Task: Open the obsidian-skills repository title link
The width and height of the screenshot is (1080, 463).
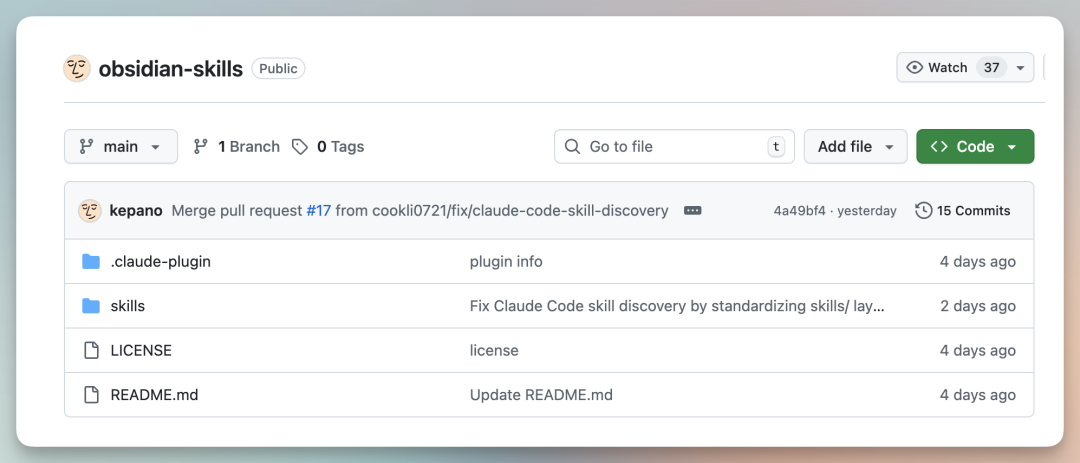Action: [x=170, y=69]
